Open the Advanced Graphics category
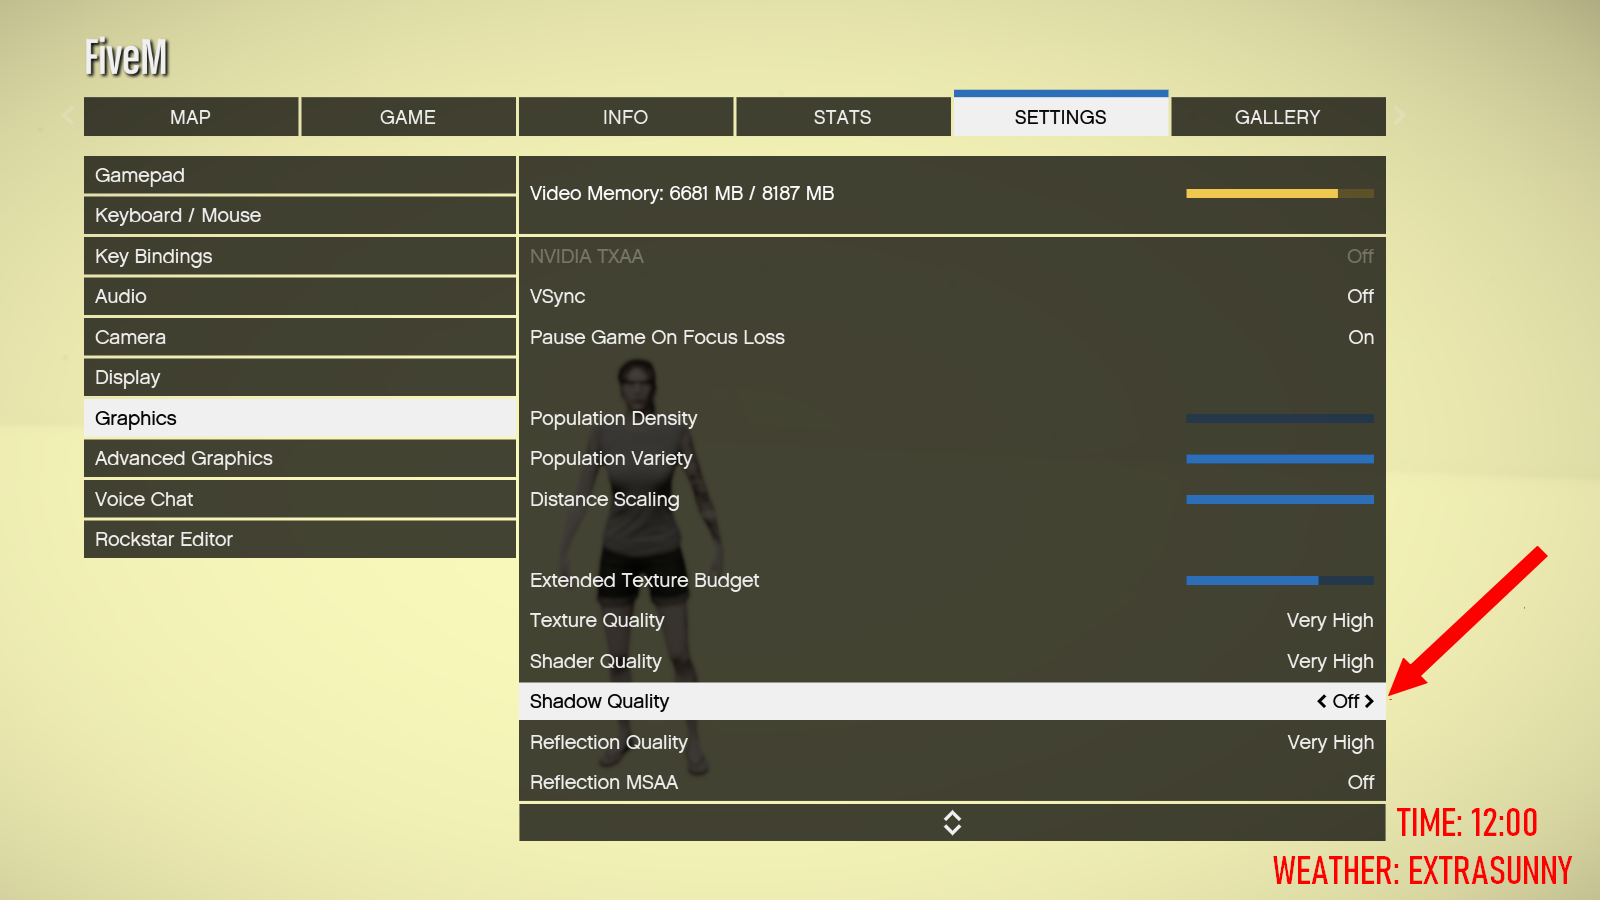Screen dimensions: 1600x900 pos(300,459)
